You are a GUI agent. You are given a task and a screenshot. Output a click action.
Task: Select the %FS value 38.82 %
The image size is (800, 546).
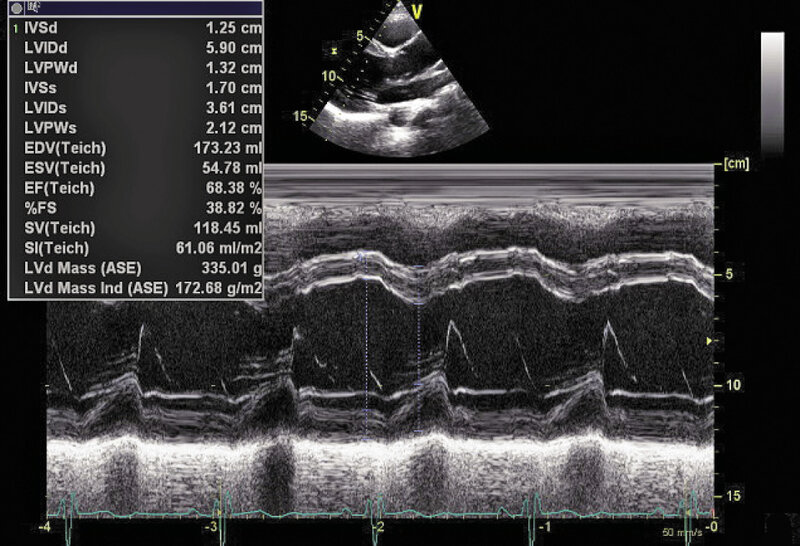(x=234, y=208)
